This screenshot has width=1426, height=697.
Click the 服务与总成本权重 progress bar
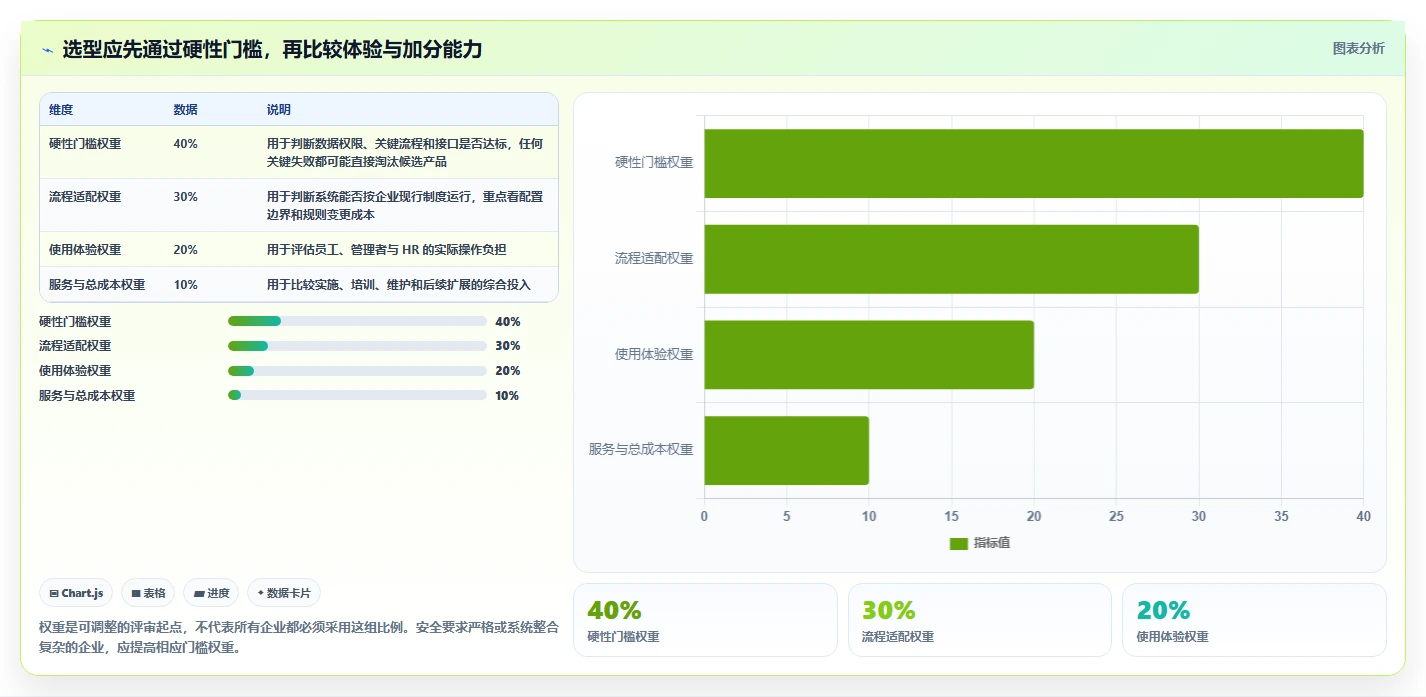(x=357, y=395)
